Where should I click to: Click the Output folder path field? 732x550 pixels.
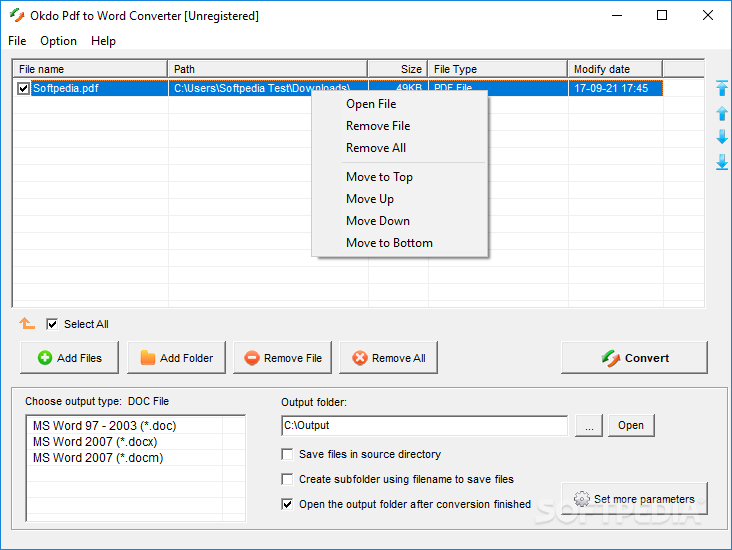[x=425, y=425]
